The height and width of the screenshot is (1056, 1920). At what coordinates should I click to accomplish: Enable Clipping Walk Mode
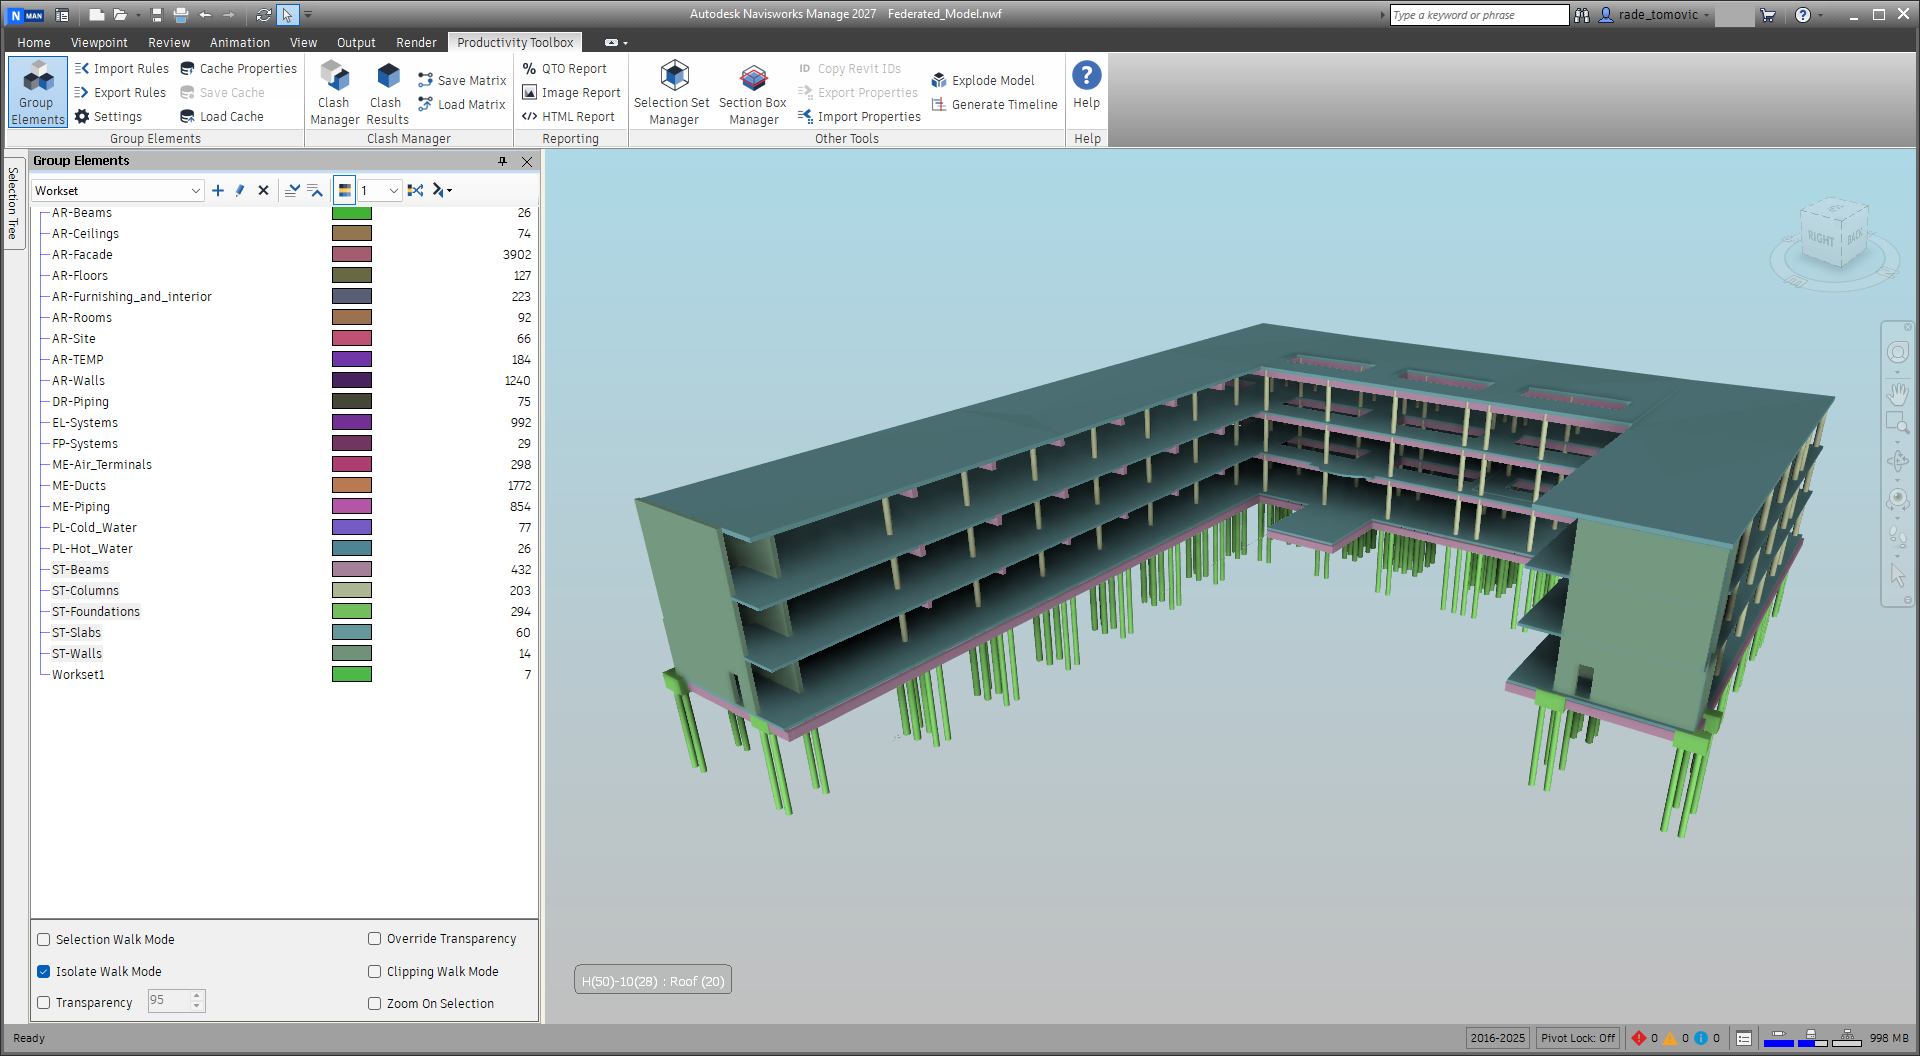coord(375,971)
